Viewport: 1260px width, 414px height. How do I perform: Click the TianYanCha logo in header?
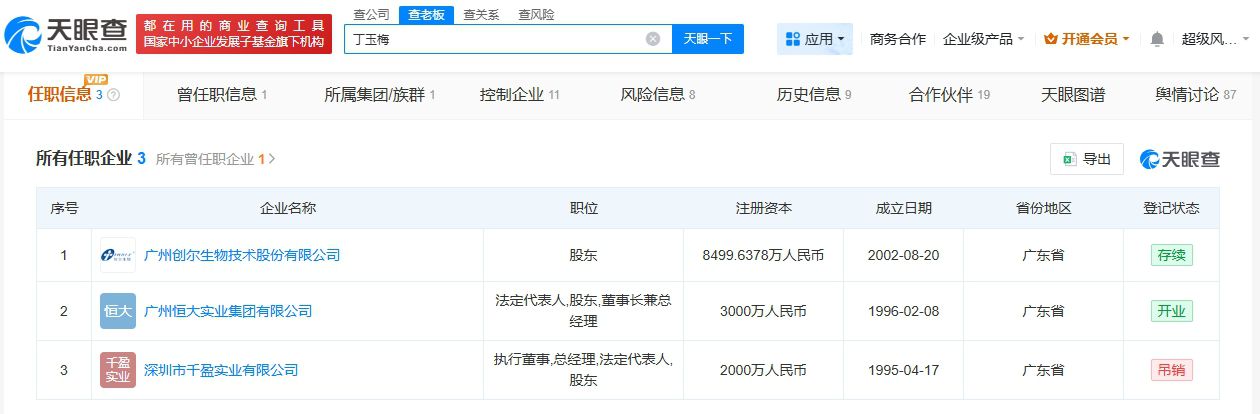coord(66,34)
